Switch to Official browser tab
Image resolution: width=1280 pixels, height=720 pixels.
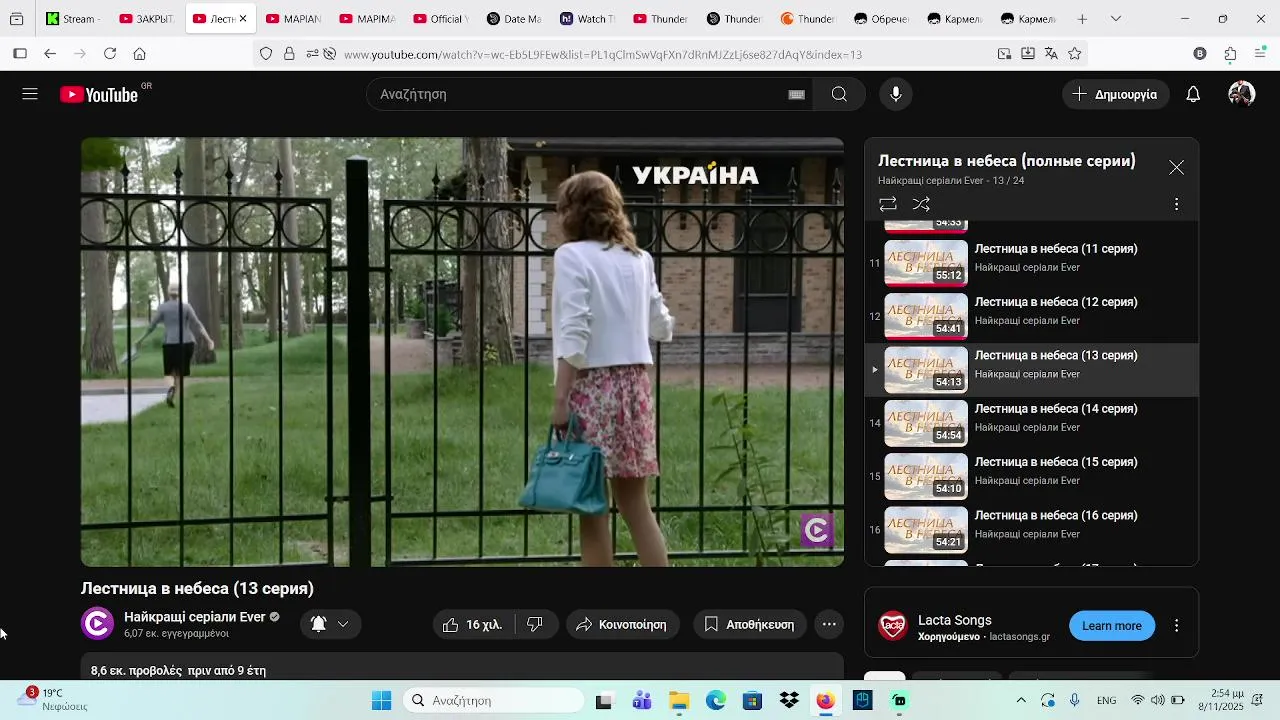coord(440,19)
